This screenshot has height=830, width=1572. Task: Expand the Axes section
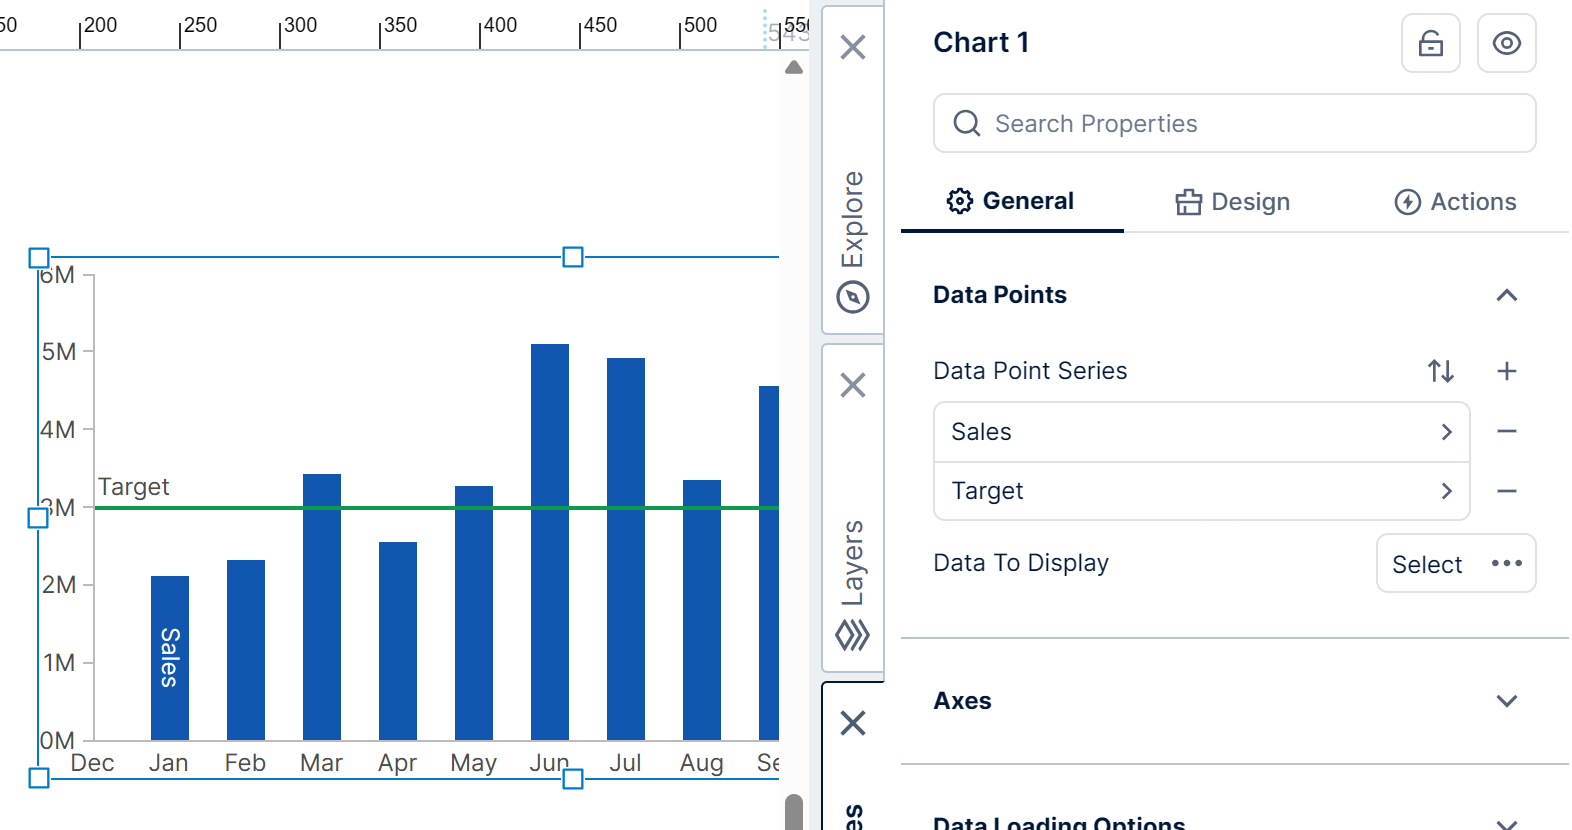[1506, 701]
